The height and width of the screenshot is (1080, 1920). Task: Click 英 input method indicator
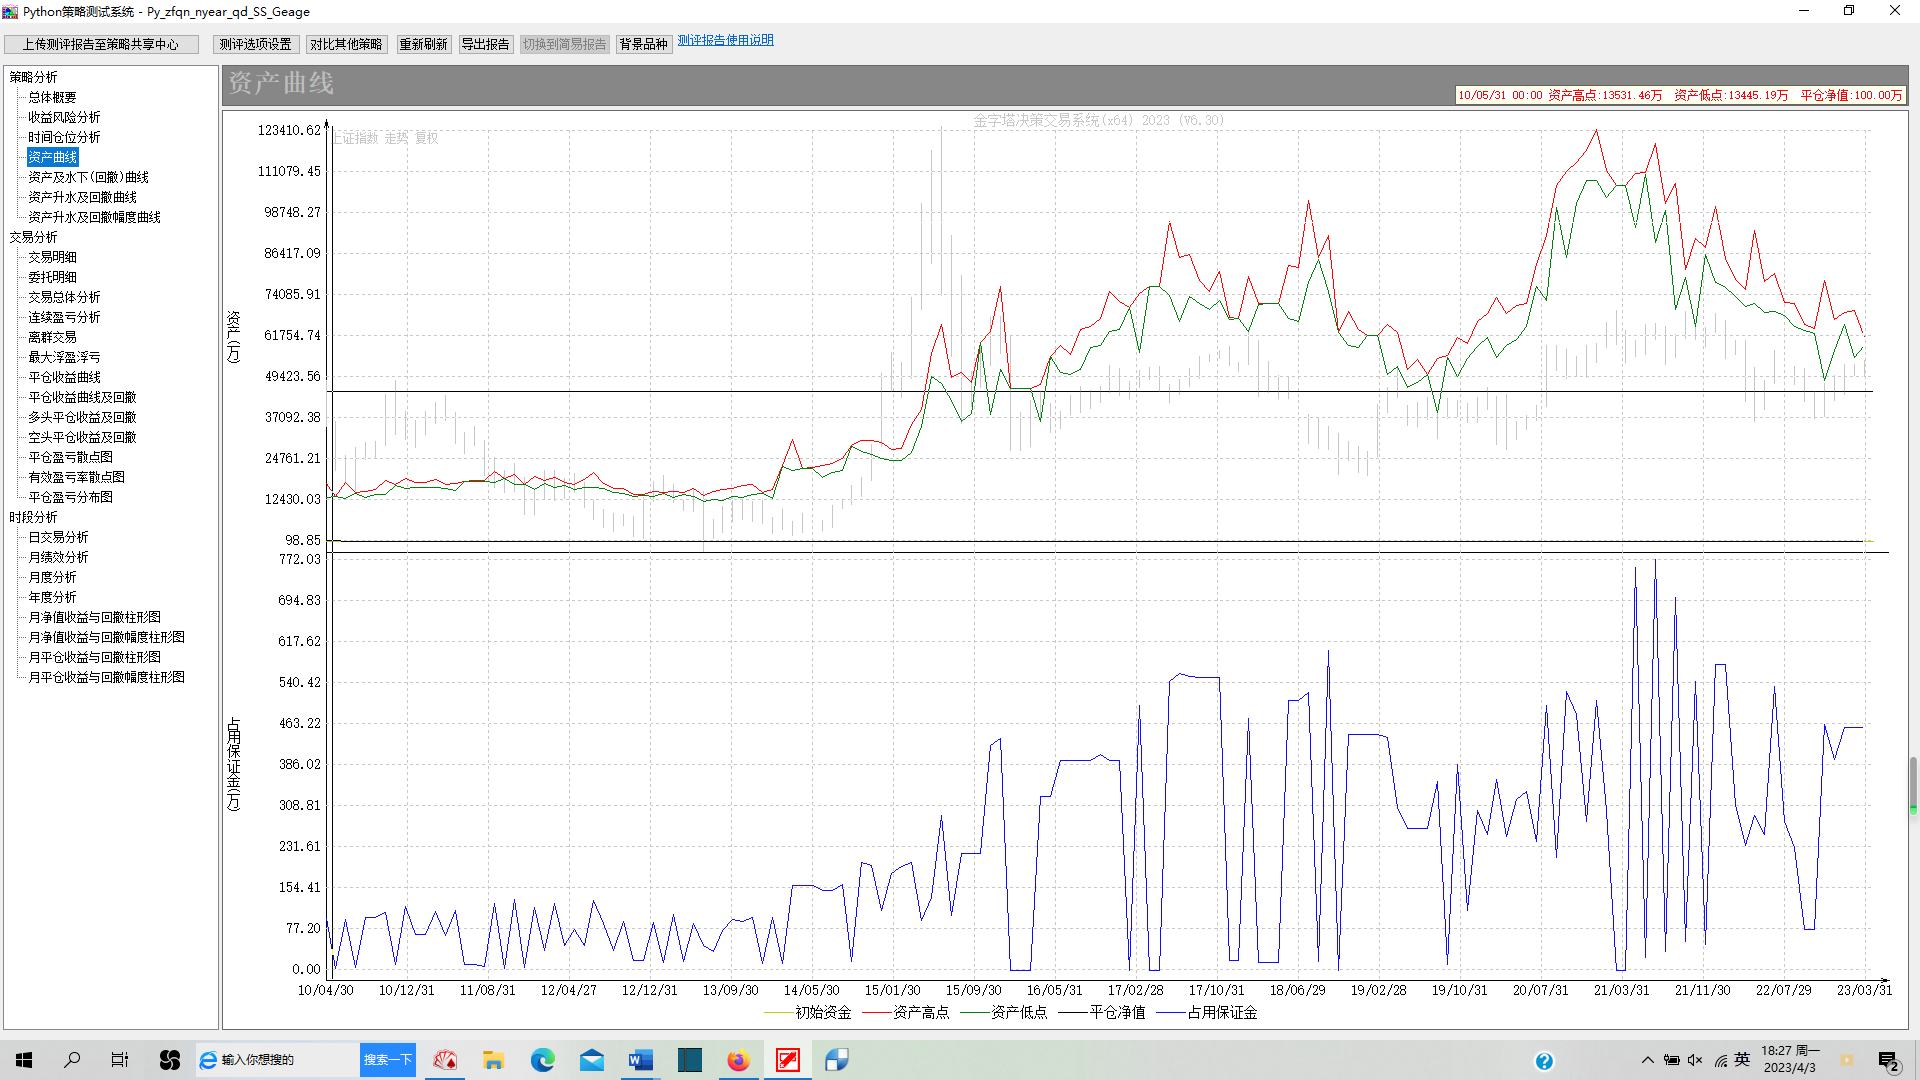click(x=1742, y=1060)
